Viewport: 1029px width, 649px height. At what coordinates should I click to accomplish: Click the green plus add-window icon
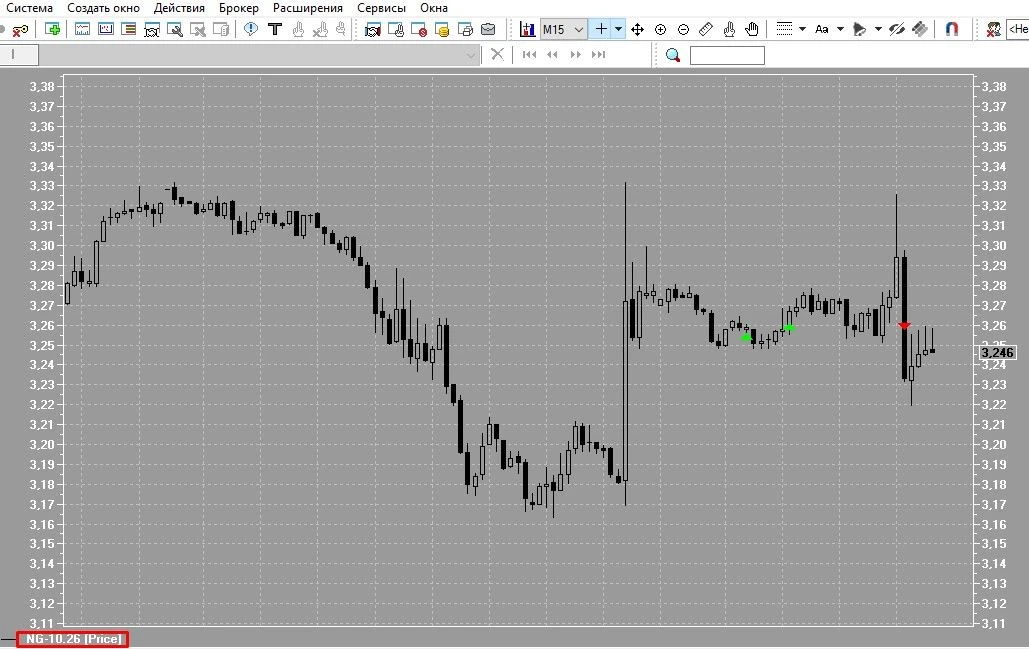[x=52, y=30]
